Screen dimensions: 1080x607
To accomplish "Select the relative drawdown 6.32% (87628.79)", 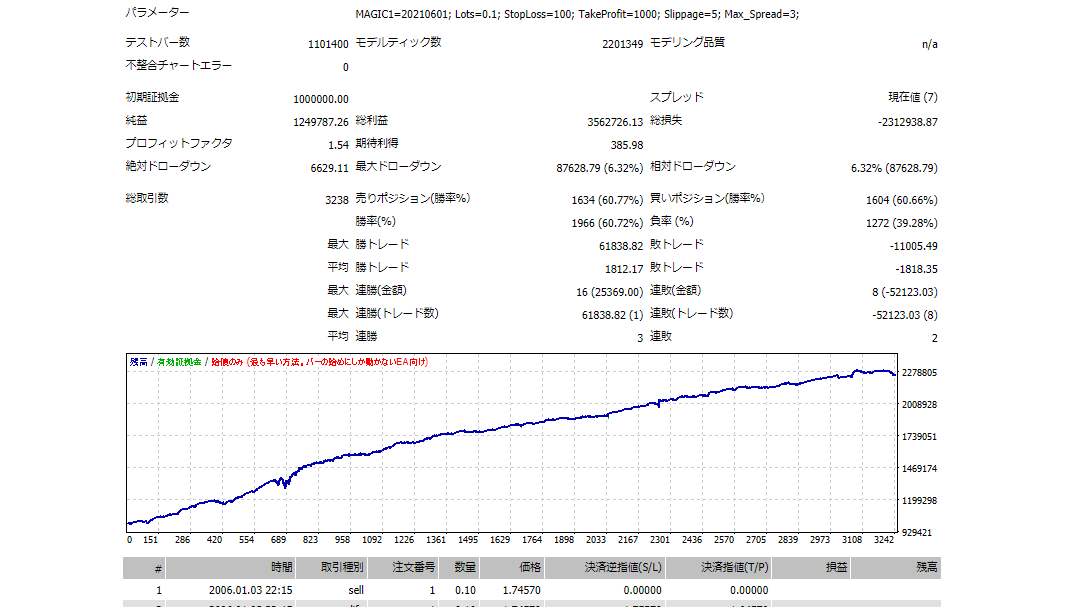I will point(894,168).
